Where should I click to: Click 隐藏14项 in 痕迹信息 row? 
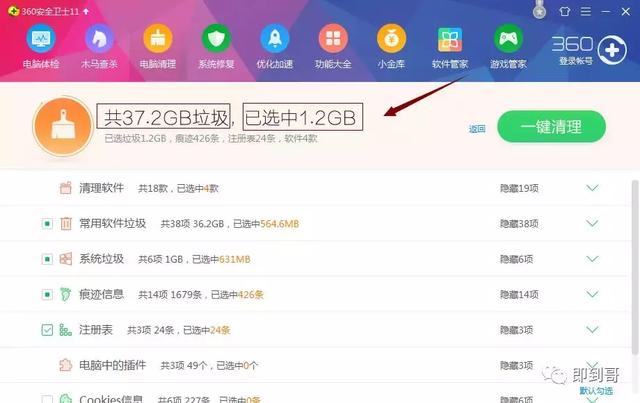(x=519, y=294)
